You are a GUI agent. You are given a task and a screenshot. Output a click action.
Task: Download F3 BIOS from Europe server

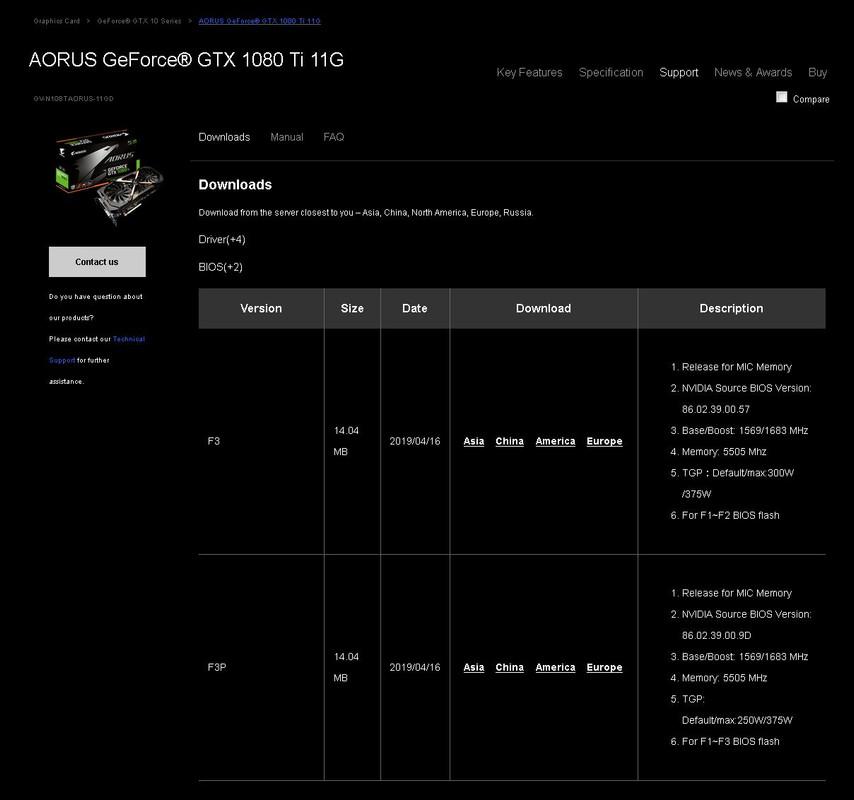[604, 441]
